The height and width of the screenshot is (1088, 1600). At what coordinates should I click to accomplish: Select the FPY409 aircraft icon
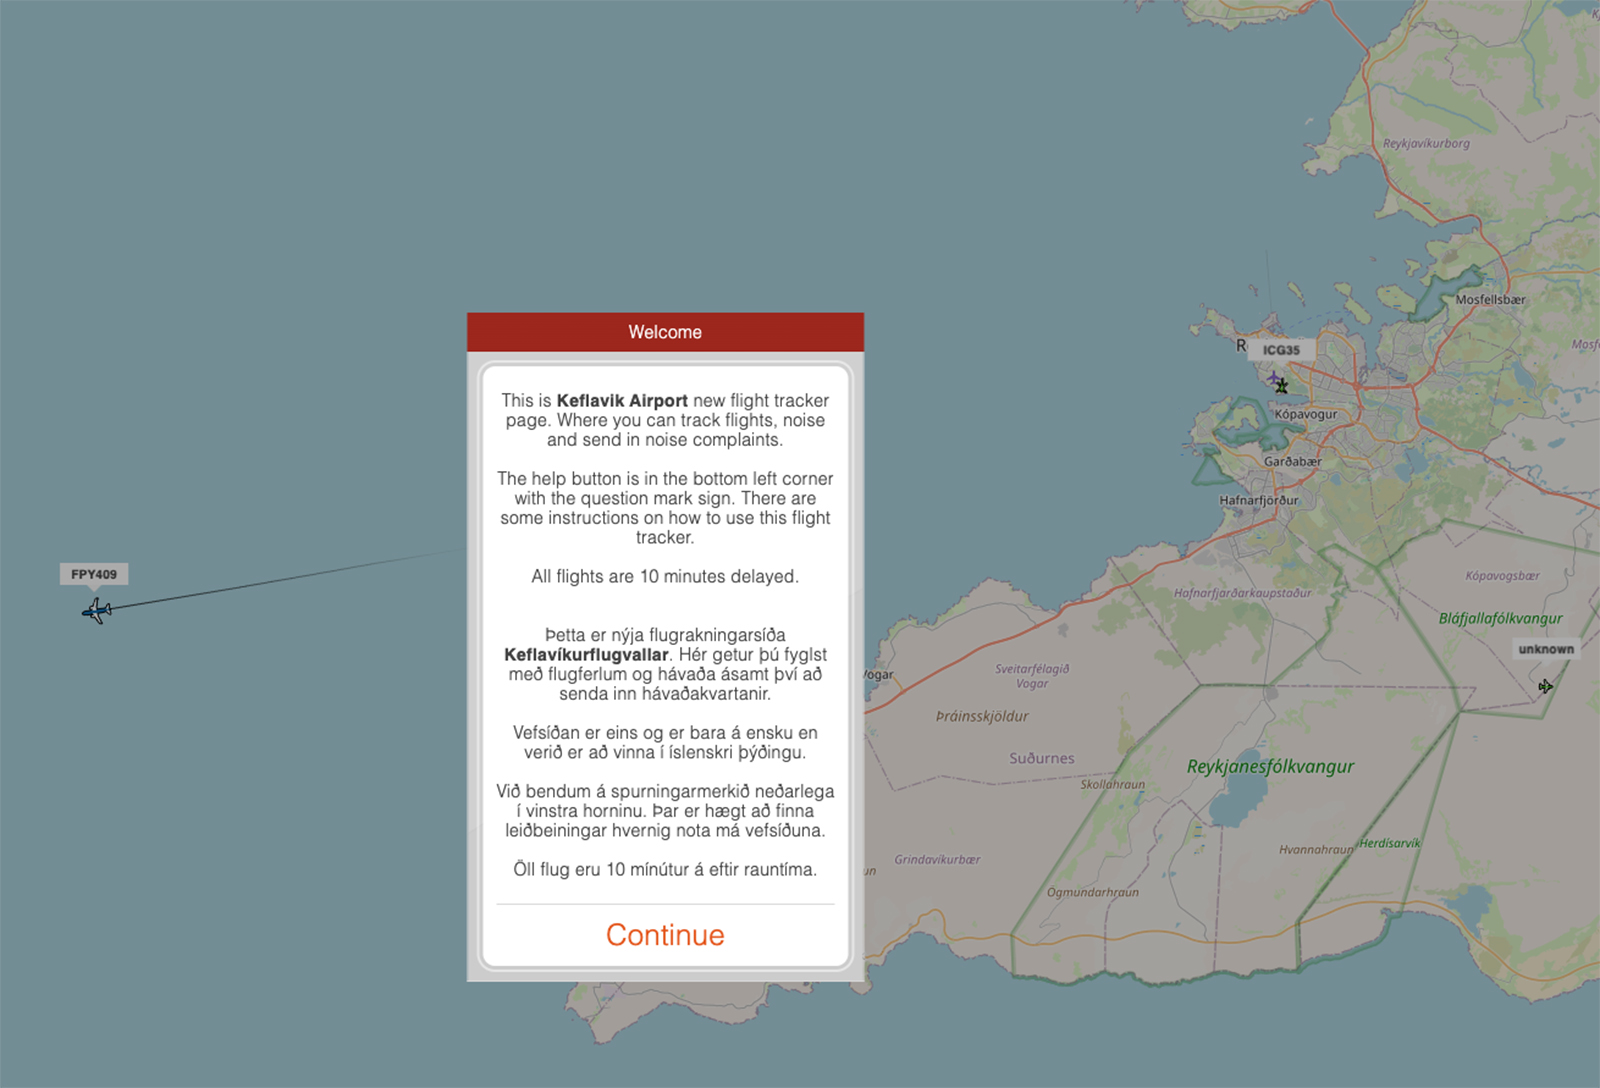point(96,610)
